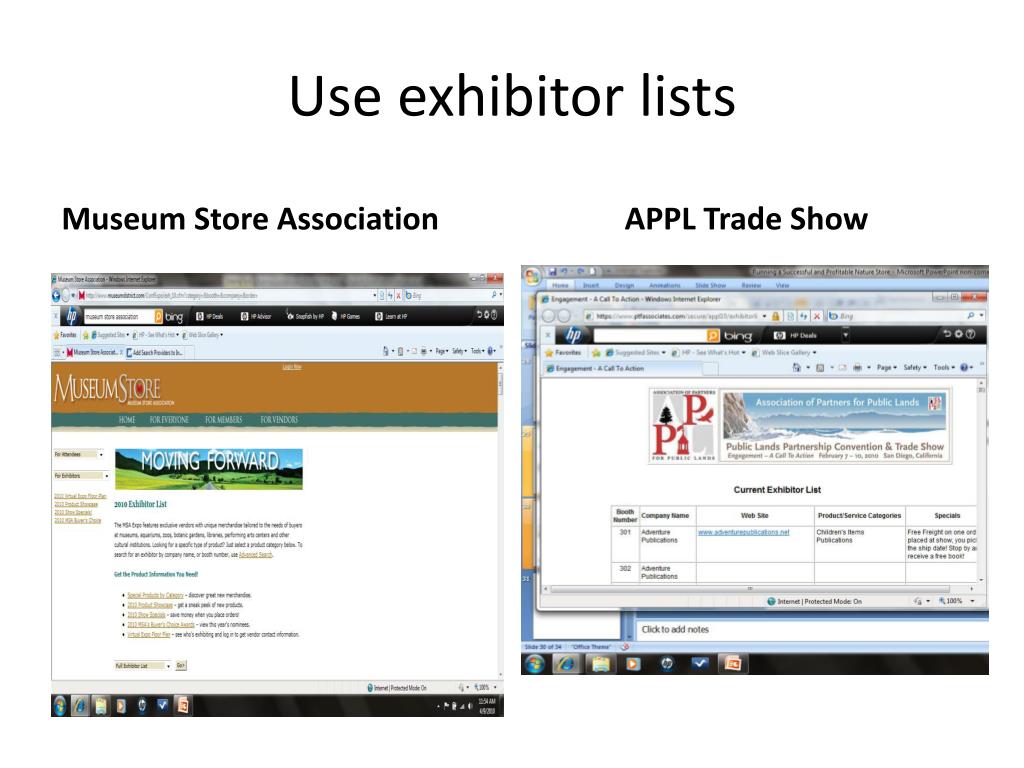Click the PowerPoint icon in right screenshot taskbar
1024x768 pixels.
(x=733, y=664)
